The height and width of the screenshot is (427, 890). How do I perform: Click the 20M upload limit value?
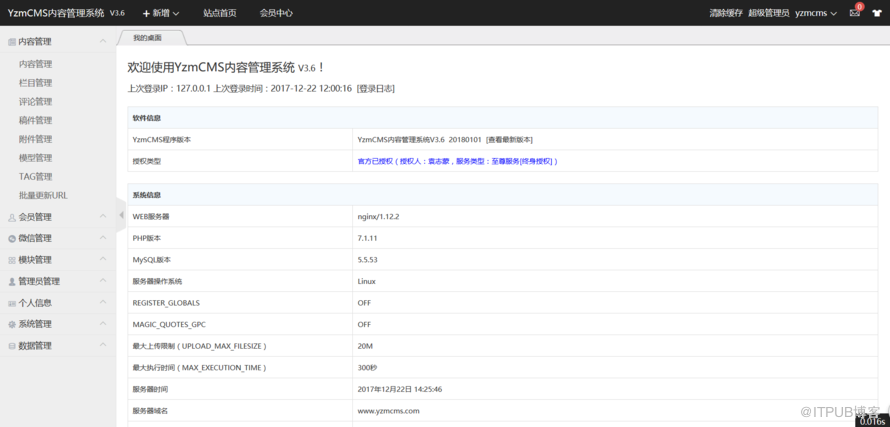(365, 346)
